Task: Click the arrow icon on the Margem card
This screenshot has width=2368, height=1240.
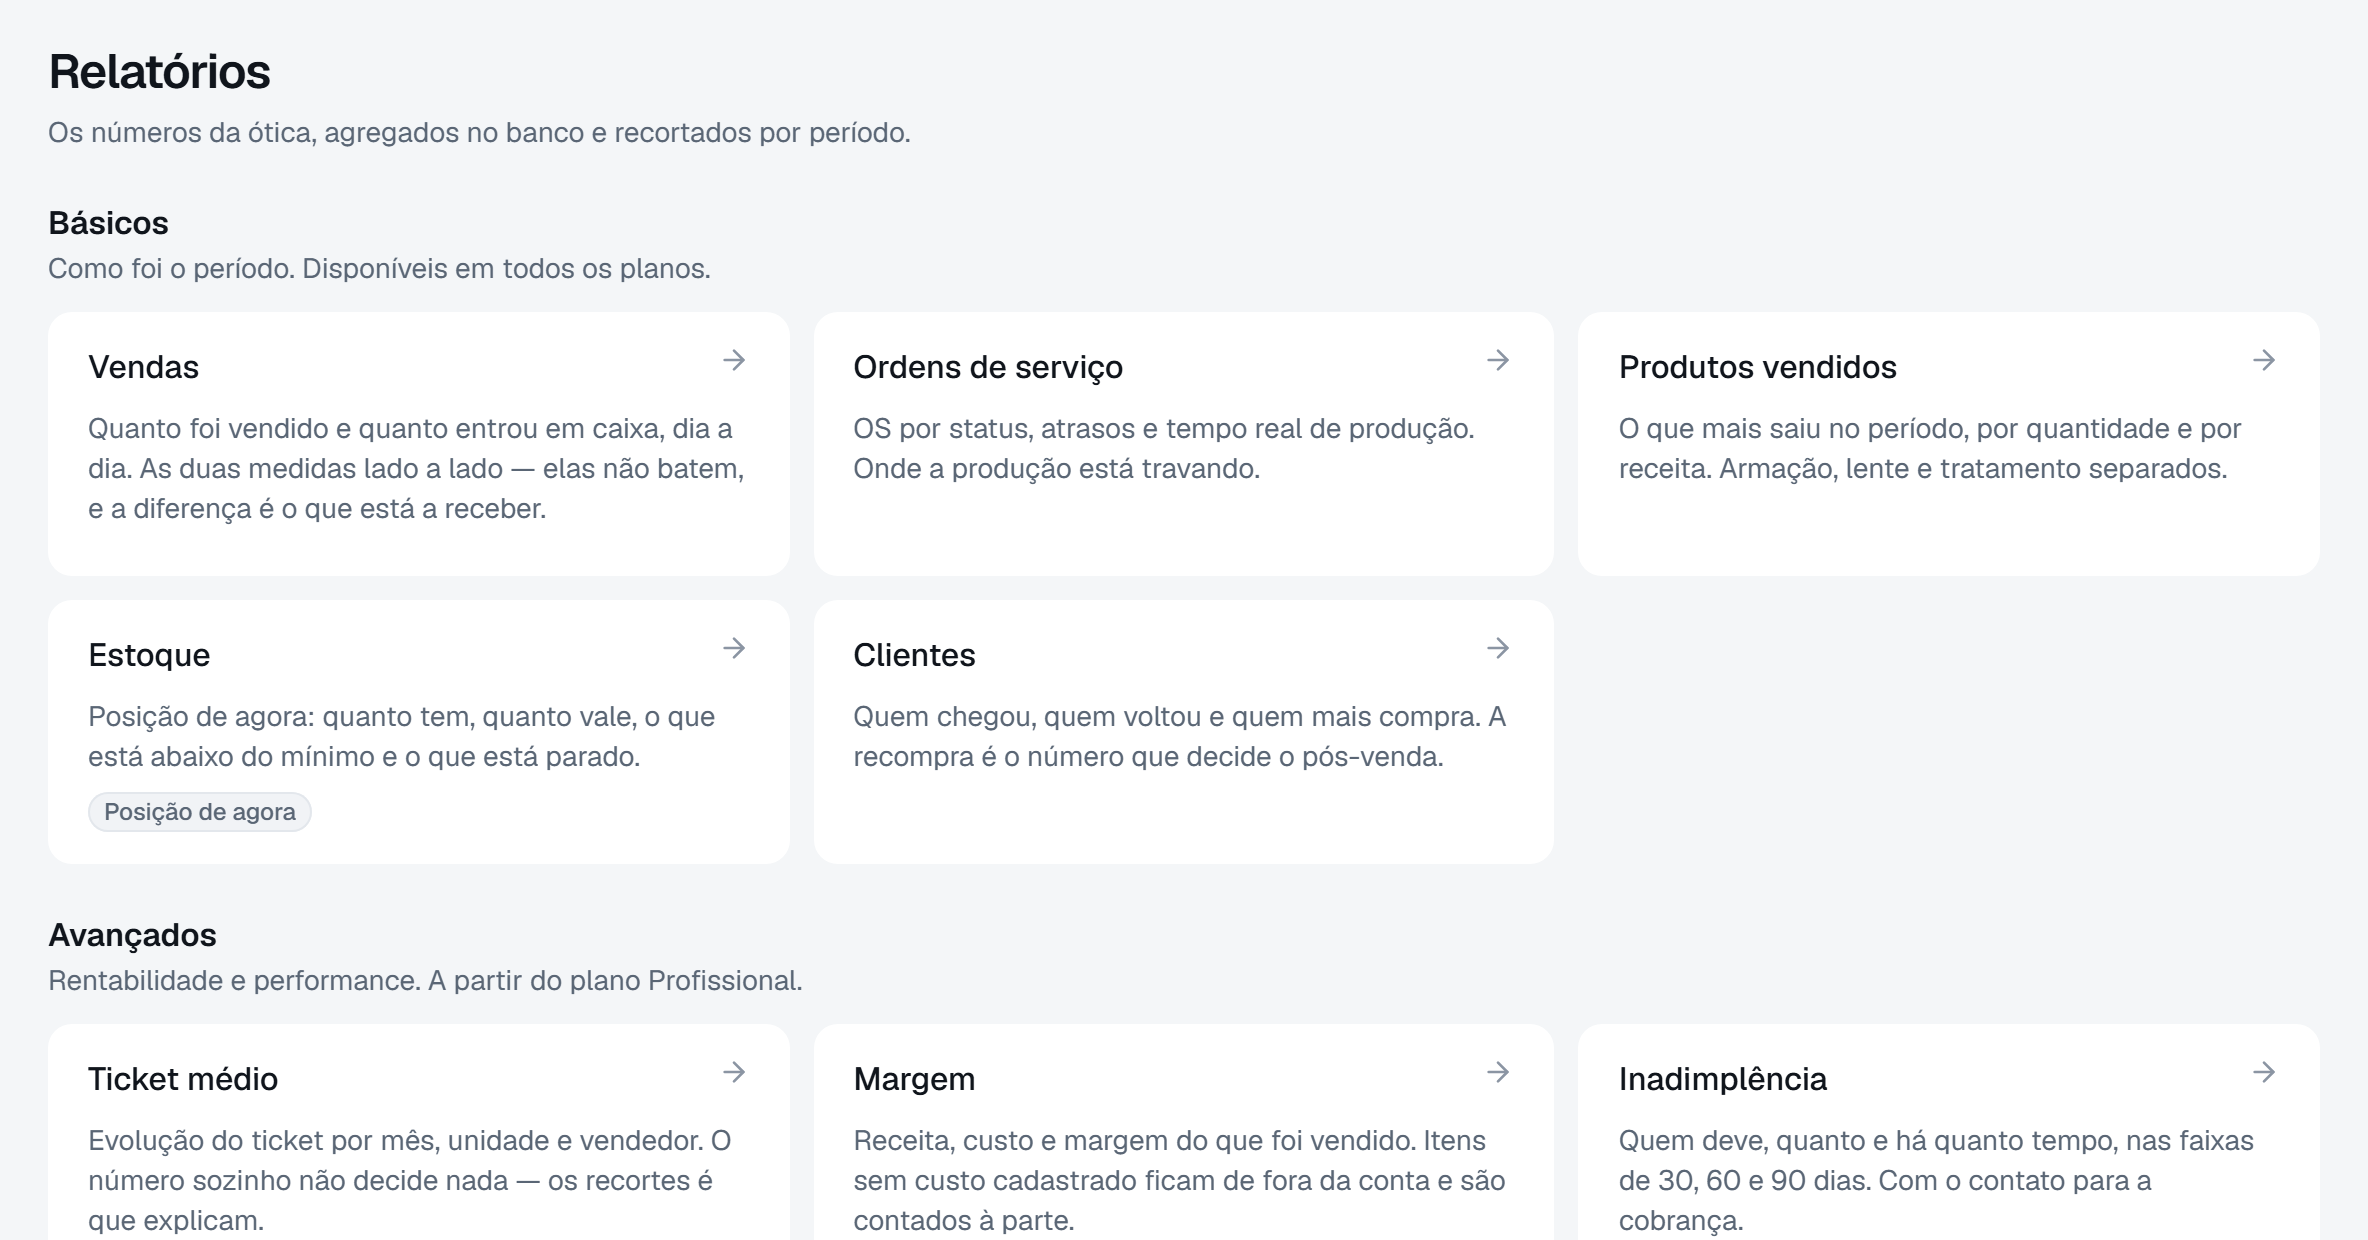Action: point(1498,1072)
